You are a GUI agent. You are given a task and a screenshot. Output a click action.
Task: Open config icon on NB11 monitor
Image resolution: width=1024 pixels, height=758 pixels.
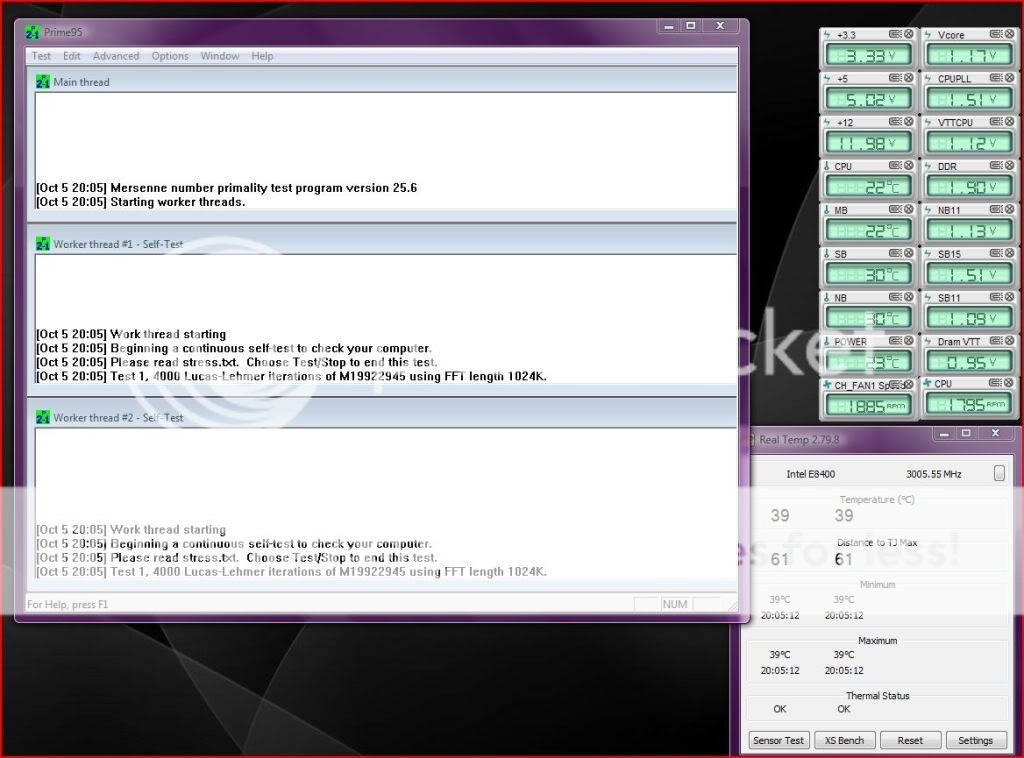[x=996, y=209]
